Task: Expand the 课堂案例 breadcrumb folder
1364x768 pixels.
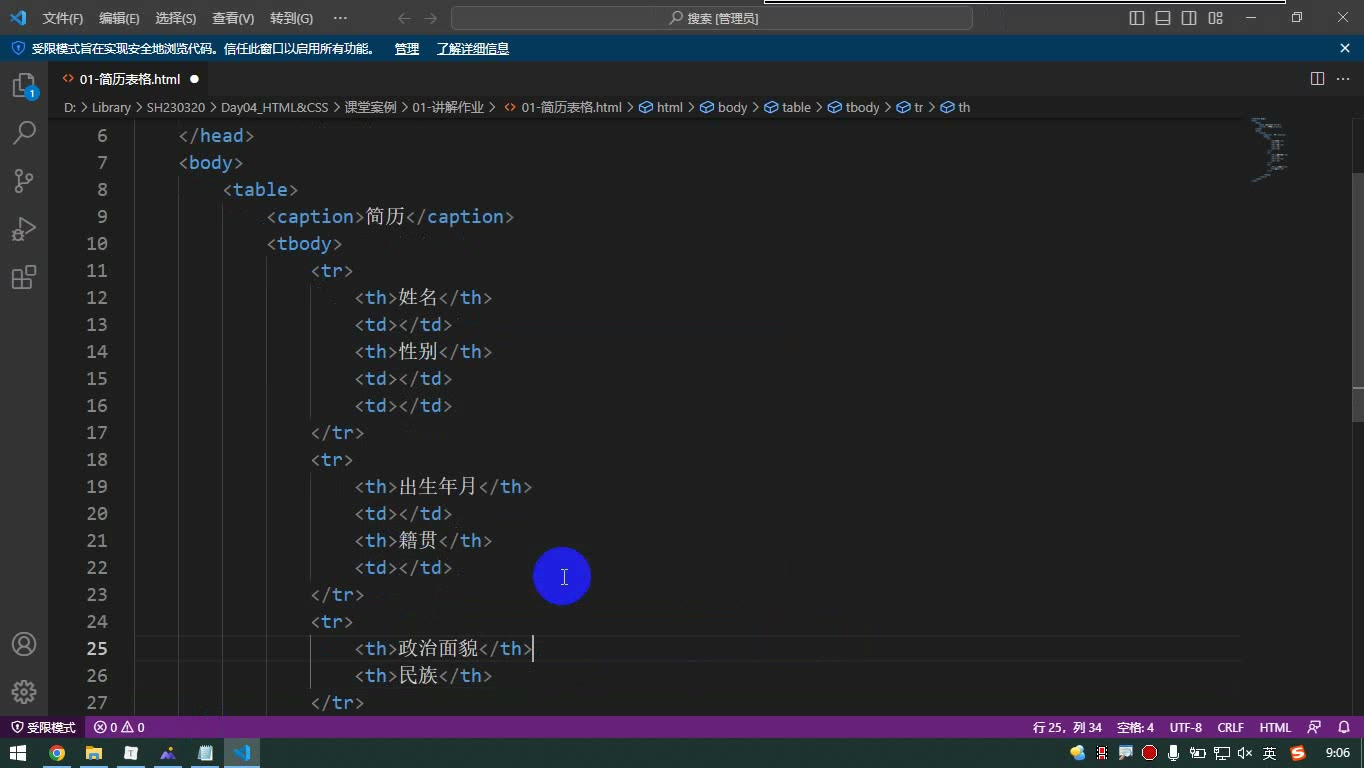Action: pyautogui.click(x=370, y=107)
